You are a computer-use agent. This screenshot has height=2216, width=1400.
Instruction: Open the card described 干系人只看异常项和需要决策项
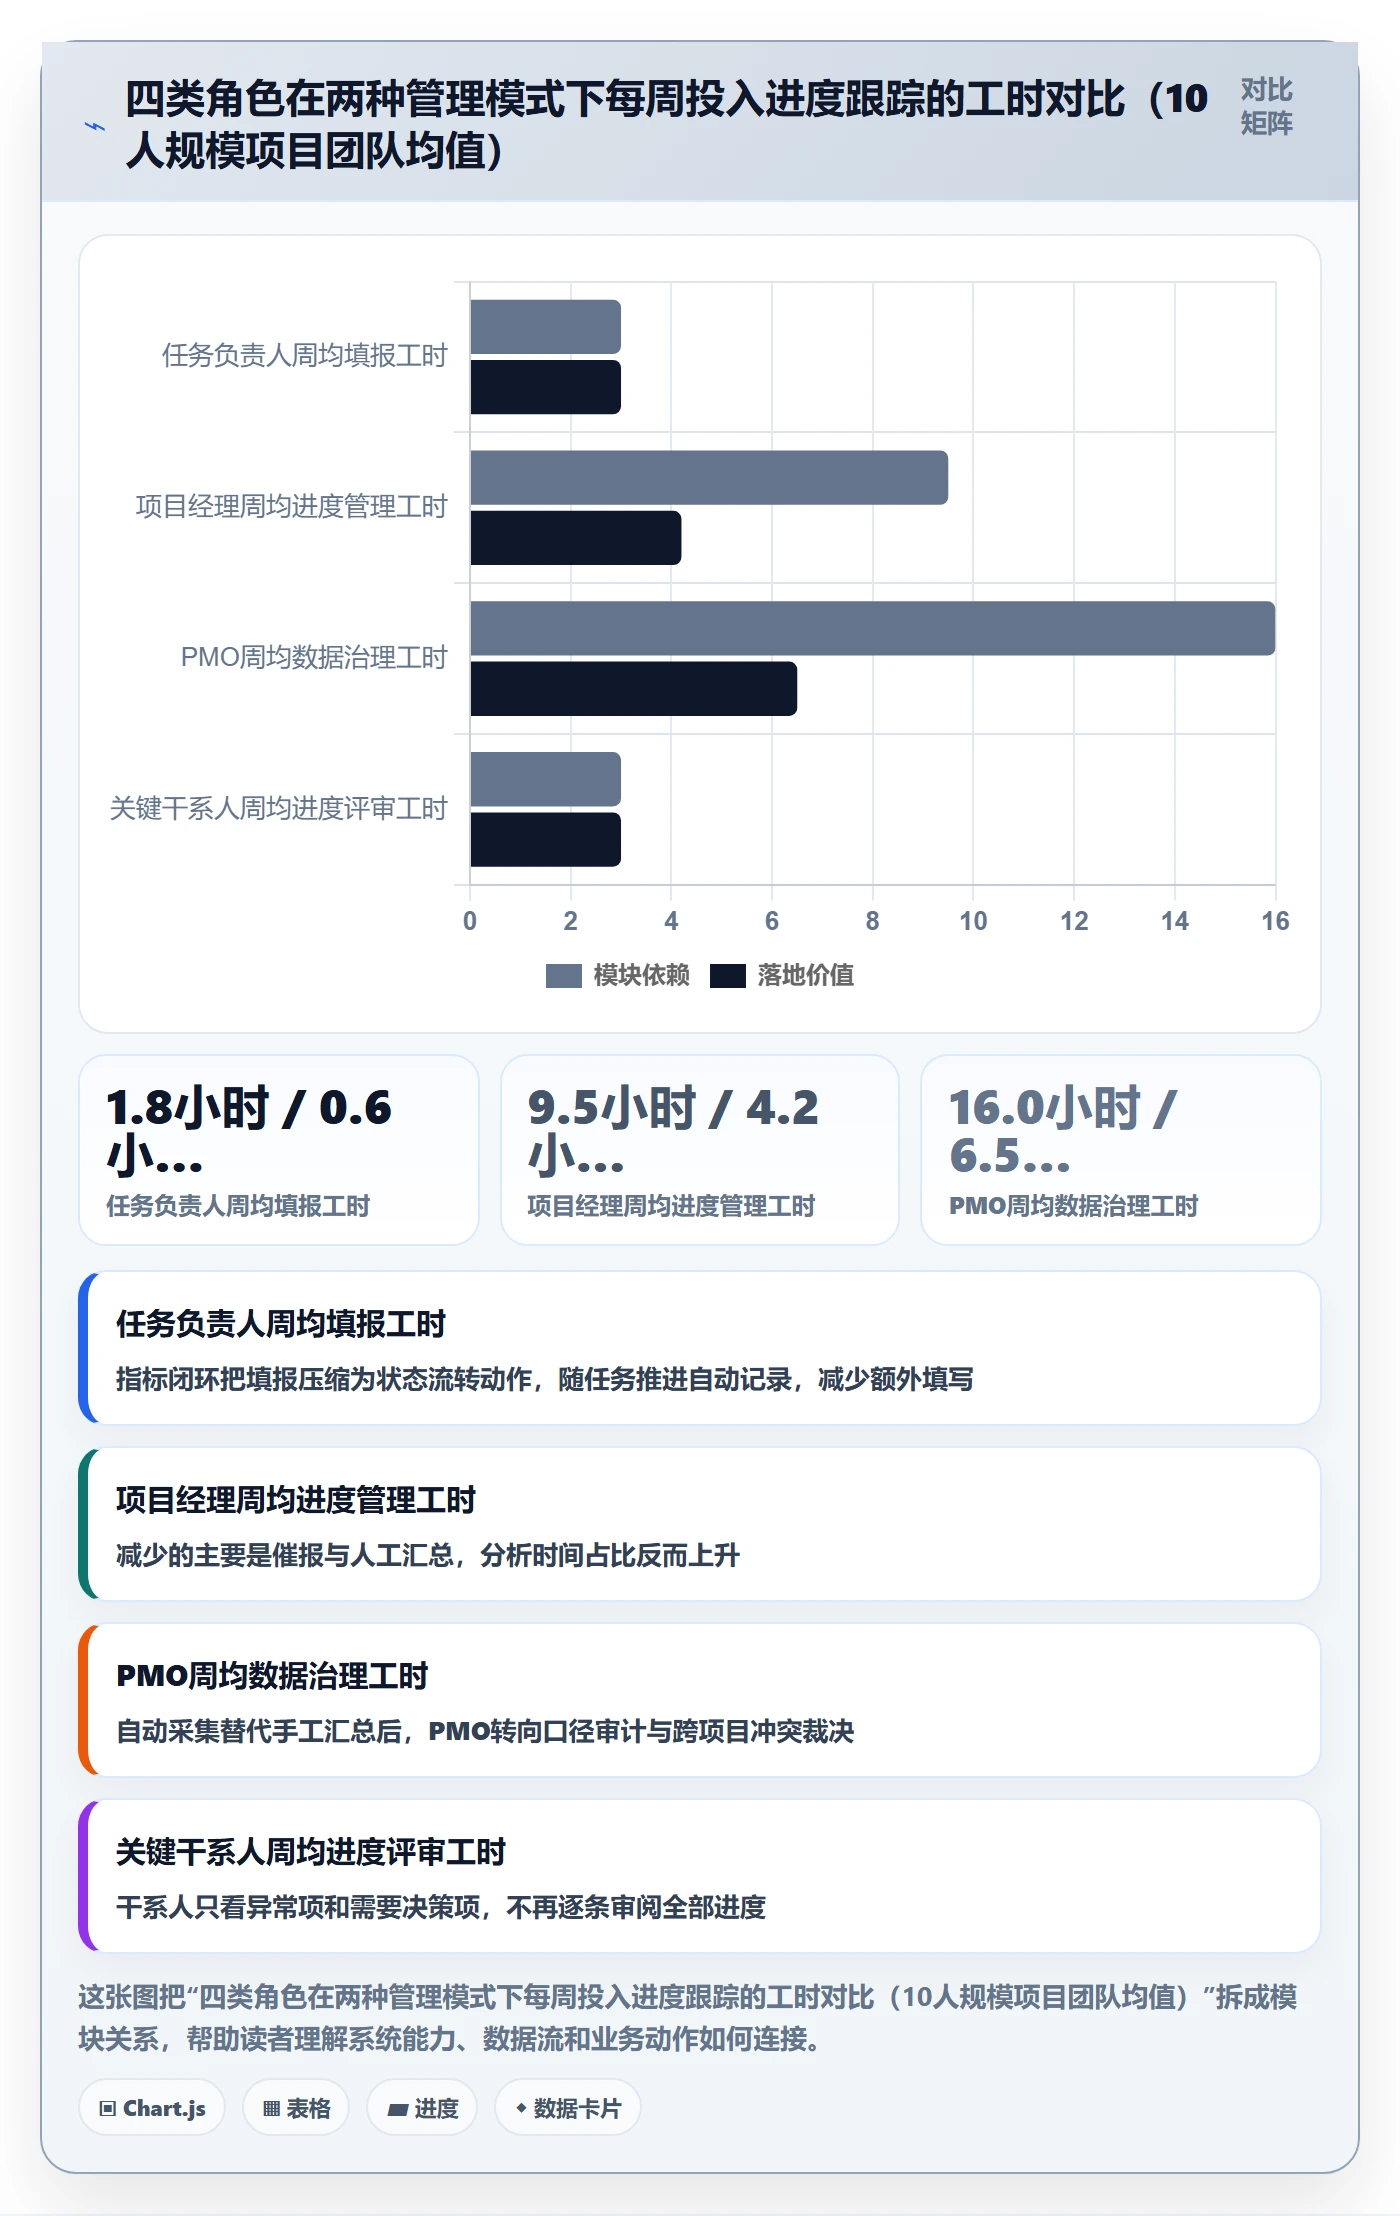click(x=700, y=1876)
